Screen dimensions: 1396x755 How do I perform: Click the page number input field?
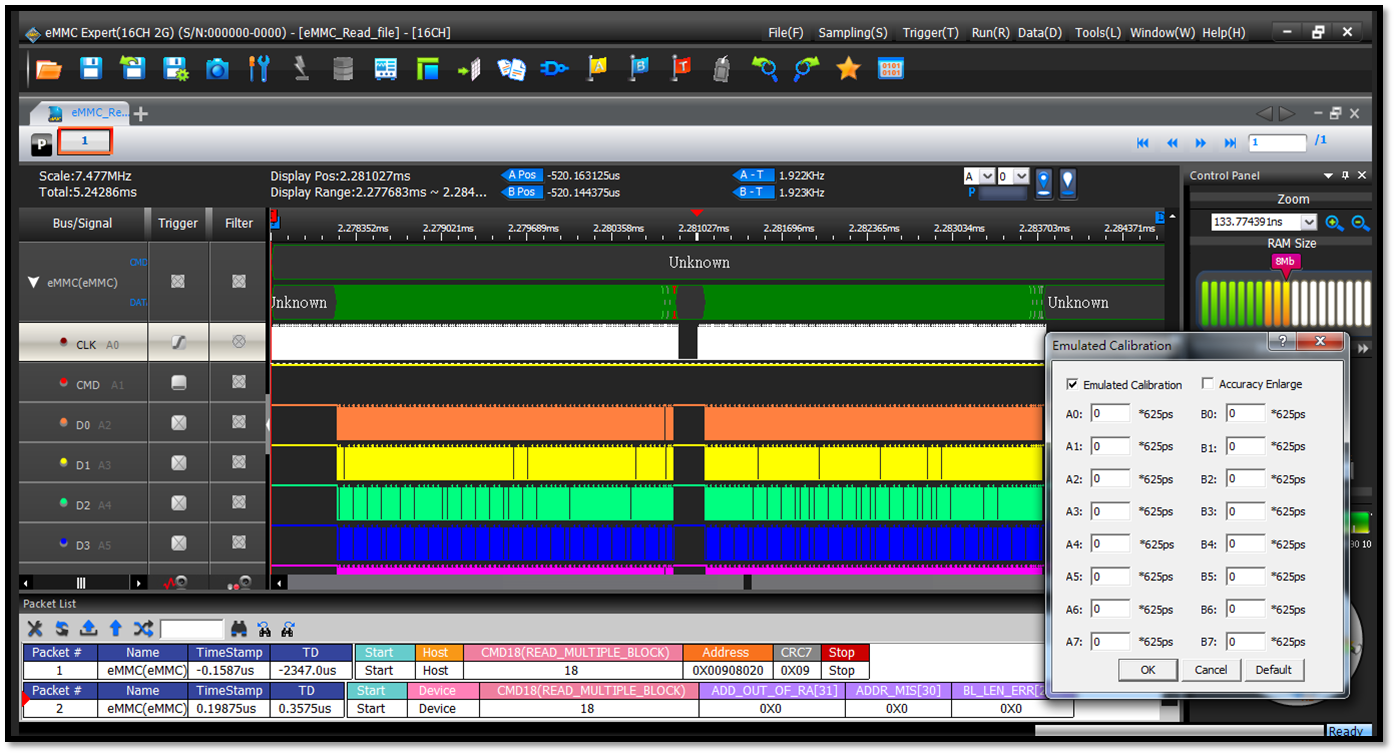click(1277, 143)
